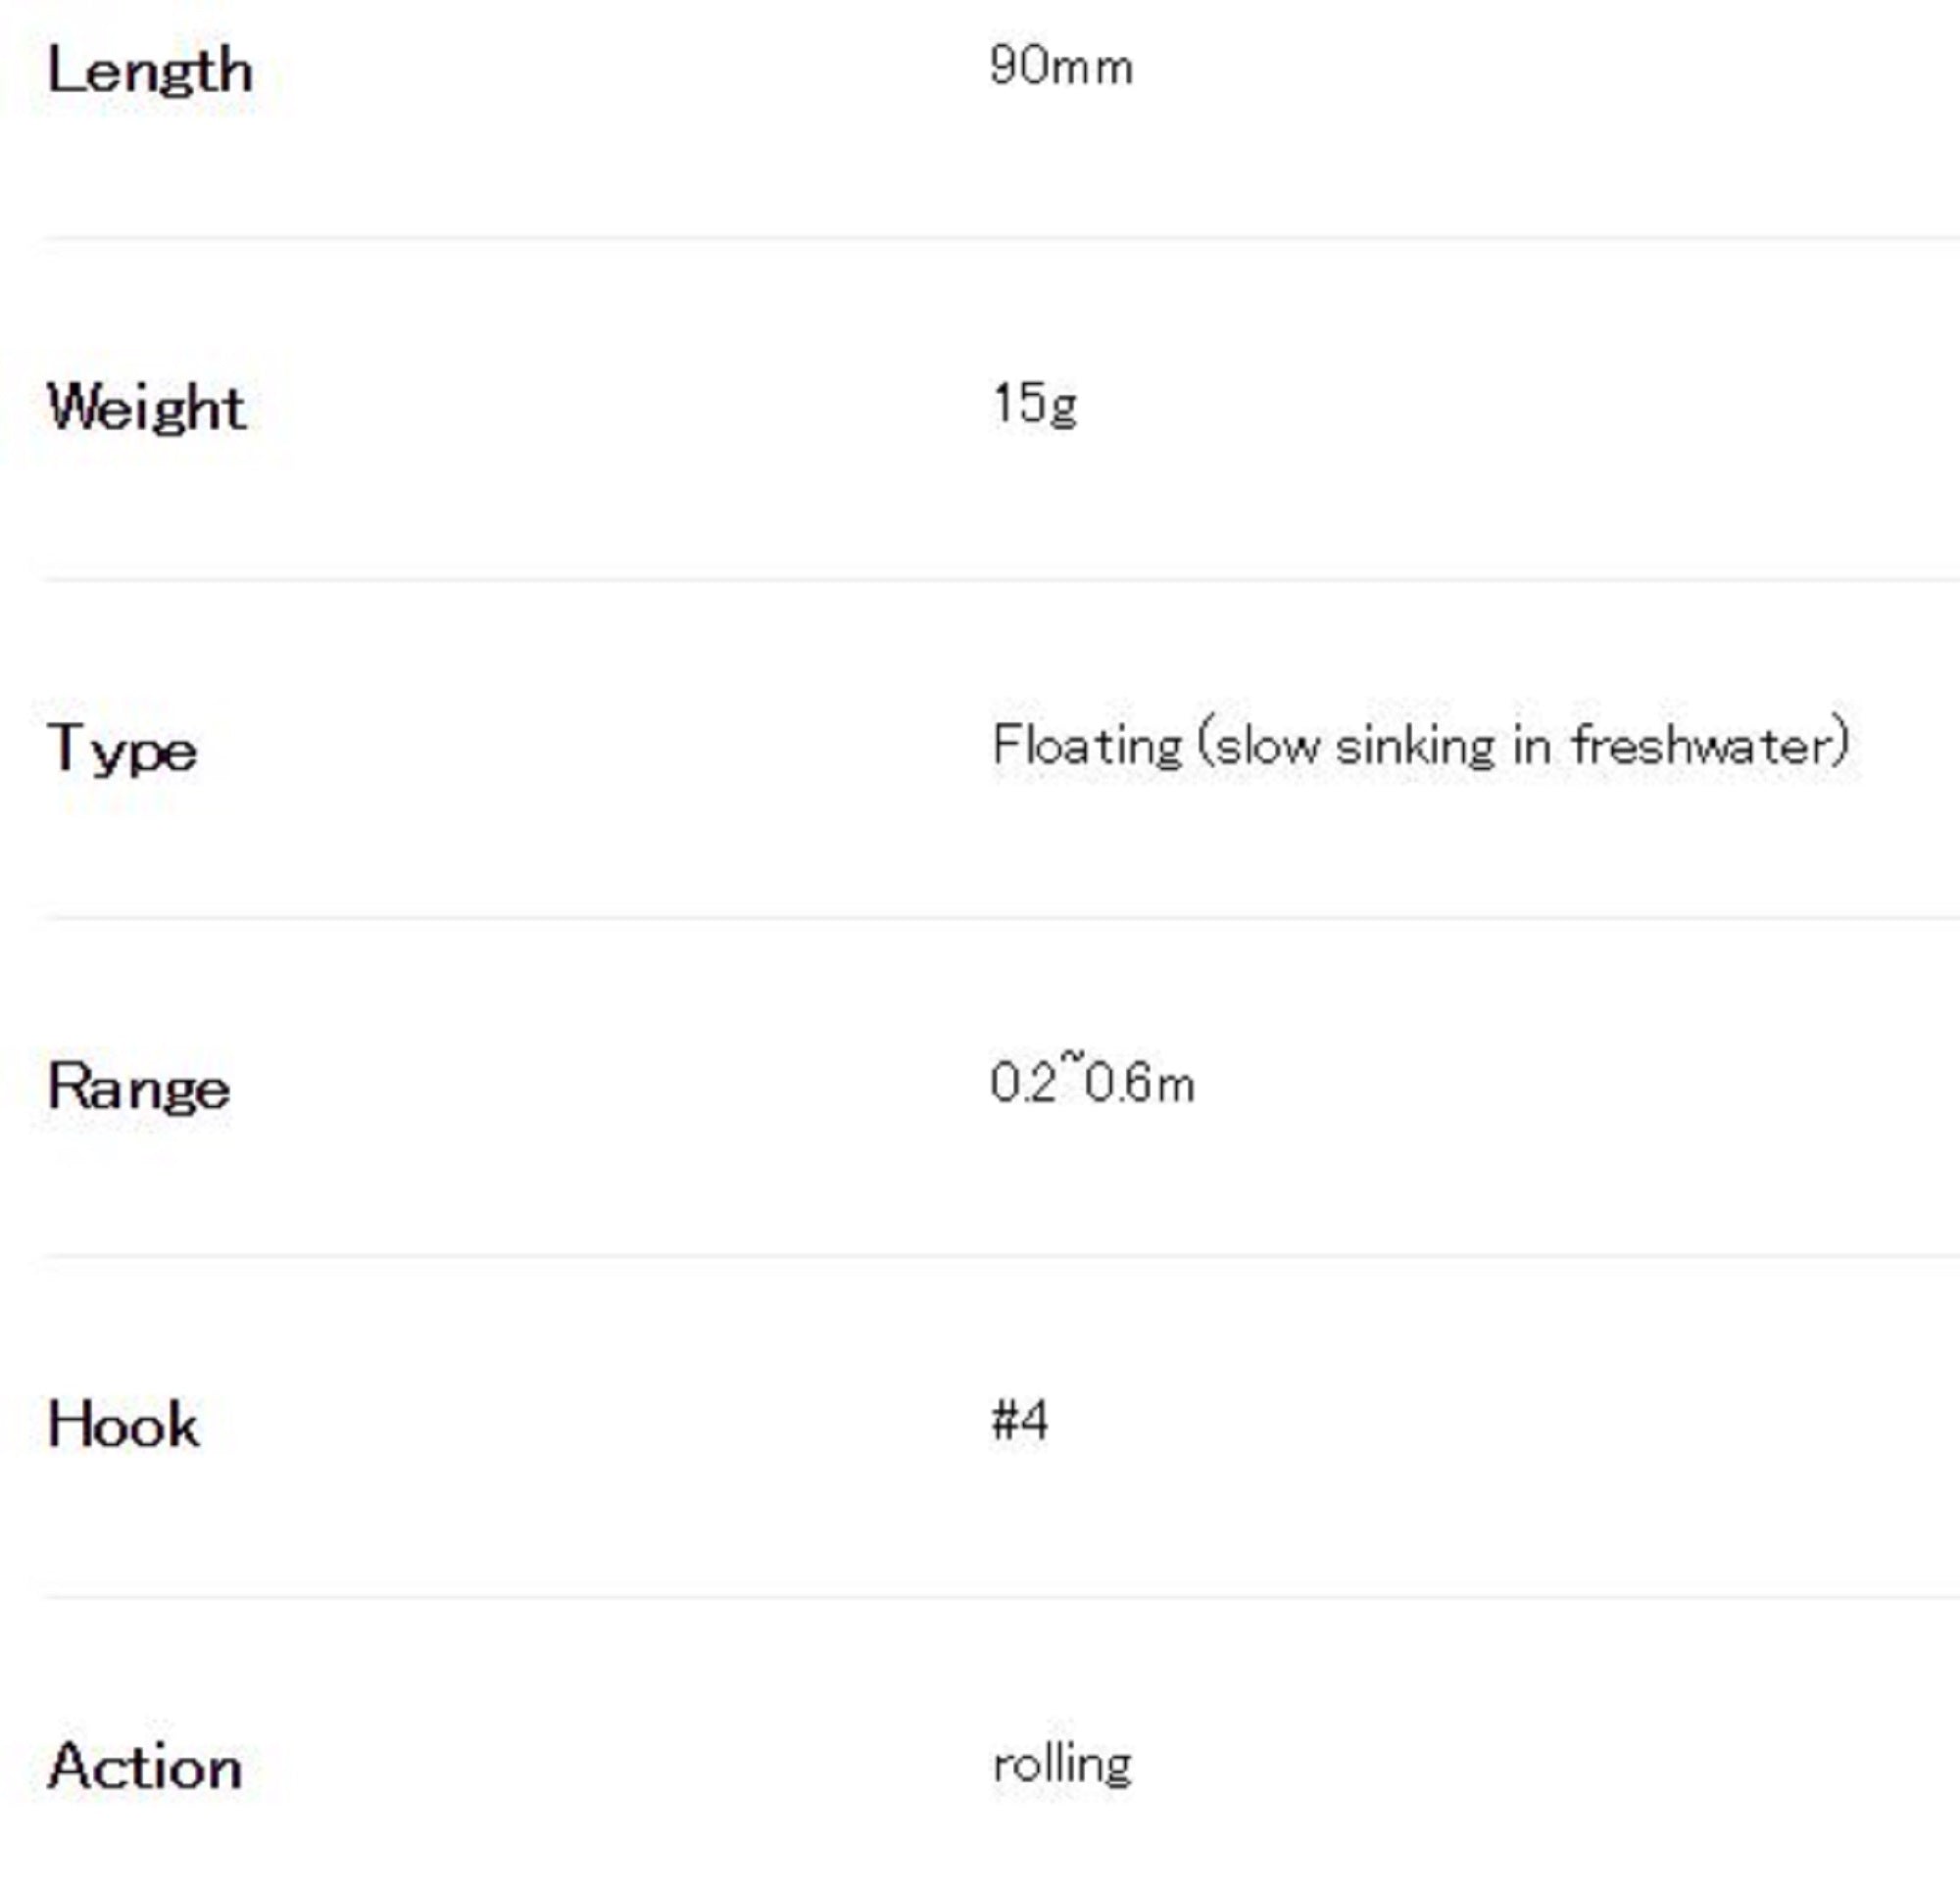Click the Length label
Image resolution: width=1960 pixels, height=1890 pixels.
pyautogui.click(x=149, y=72)
